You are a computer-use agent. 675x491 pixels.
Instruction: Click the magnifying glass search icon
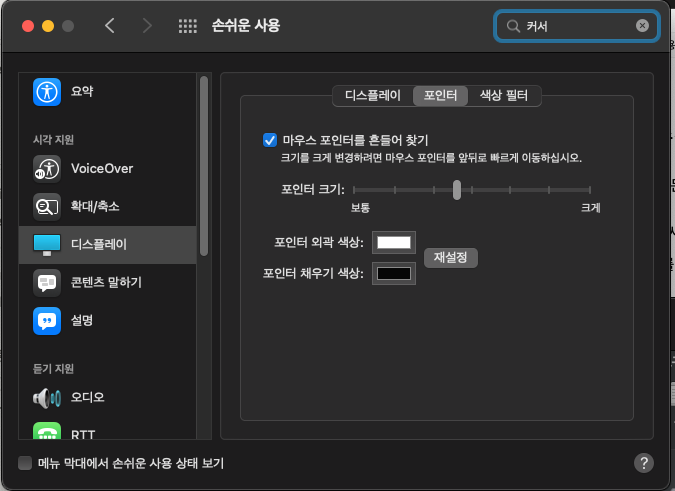pos(513,26)
